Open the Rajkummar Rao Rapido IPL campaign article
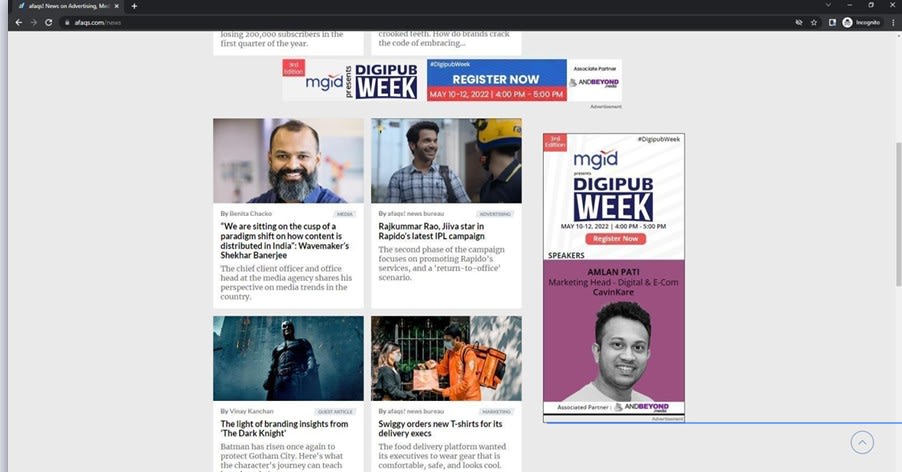The image size is (902, 472). (431, 231)
